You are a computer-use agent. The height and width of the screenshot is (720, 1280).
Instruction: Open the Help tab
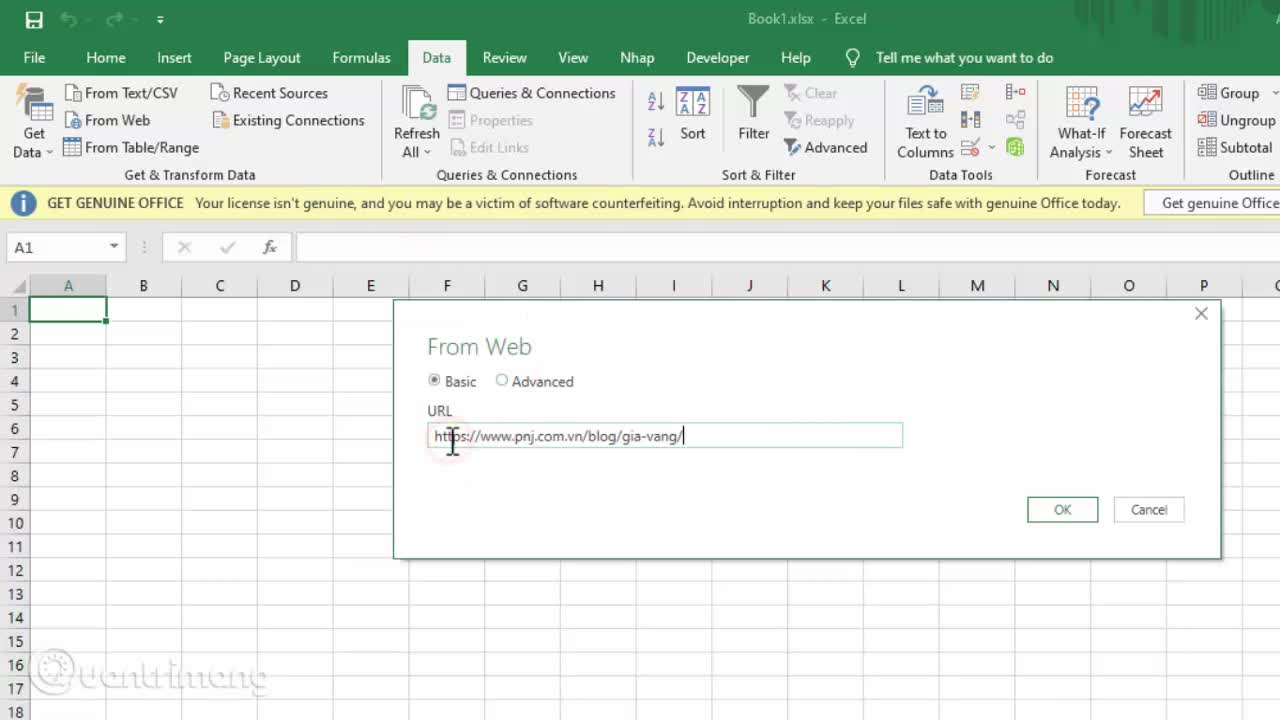[796, 58]
